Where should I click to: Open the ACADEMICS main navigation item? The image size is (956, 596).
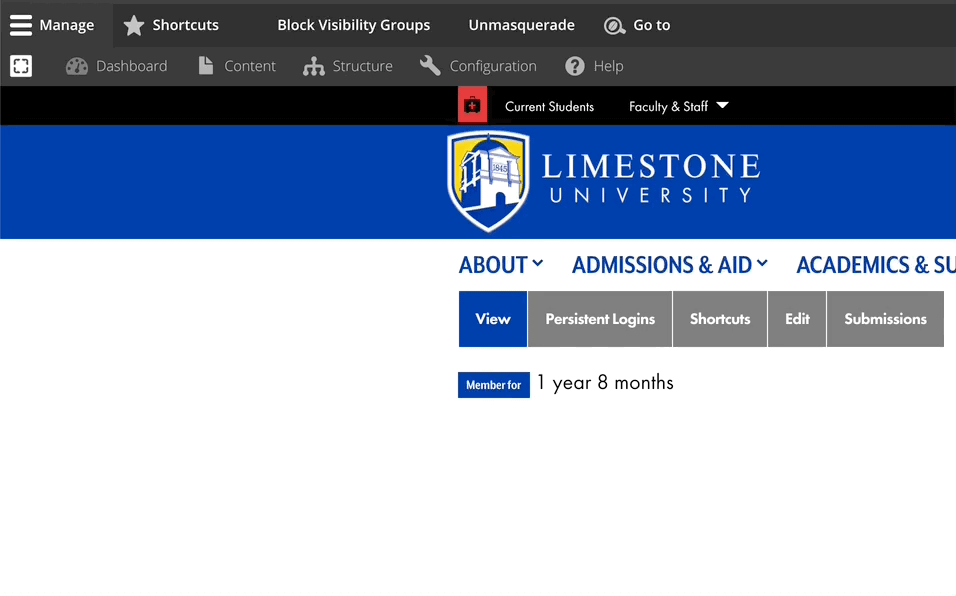click(876, 265)
